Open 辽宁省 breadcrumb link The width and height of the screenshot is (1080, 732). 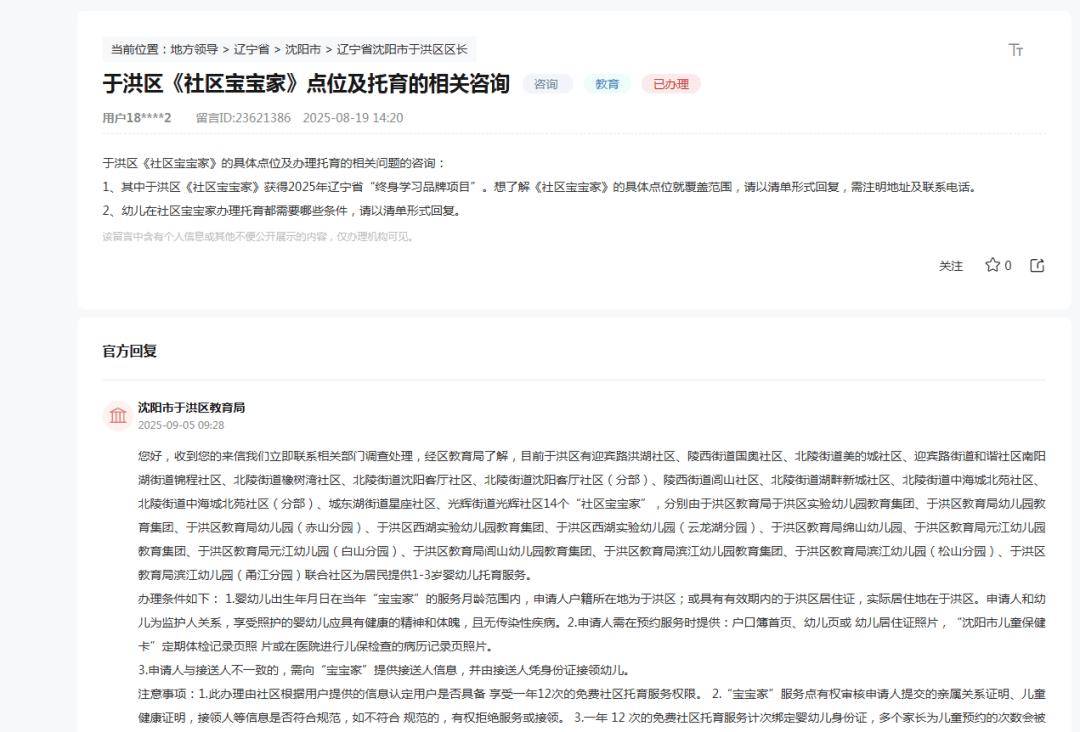tap(251, 49)
